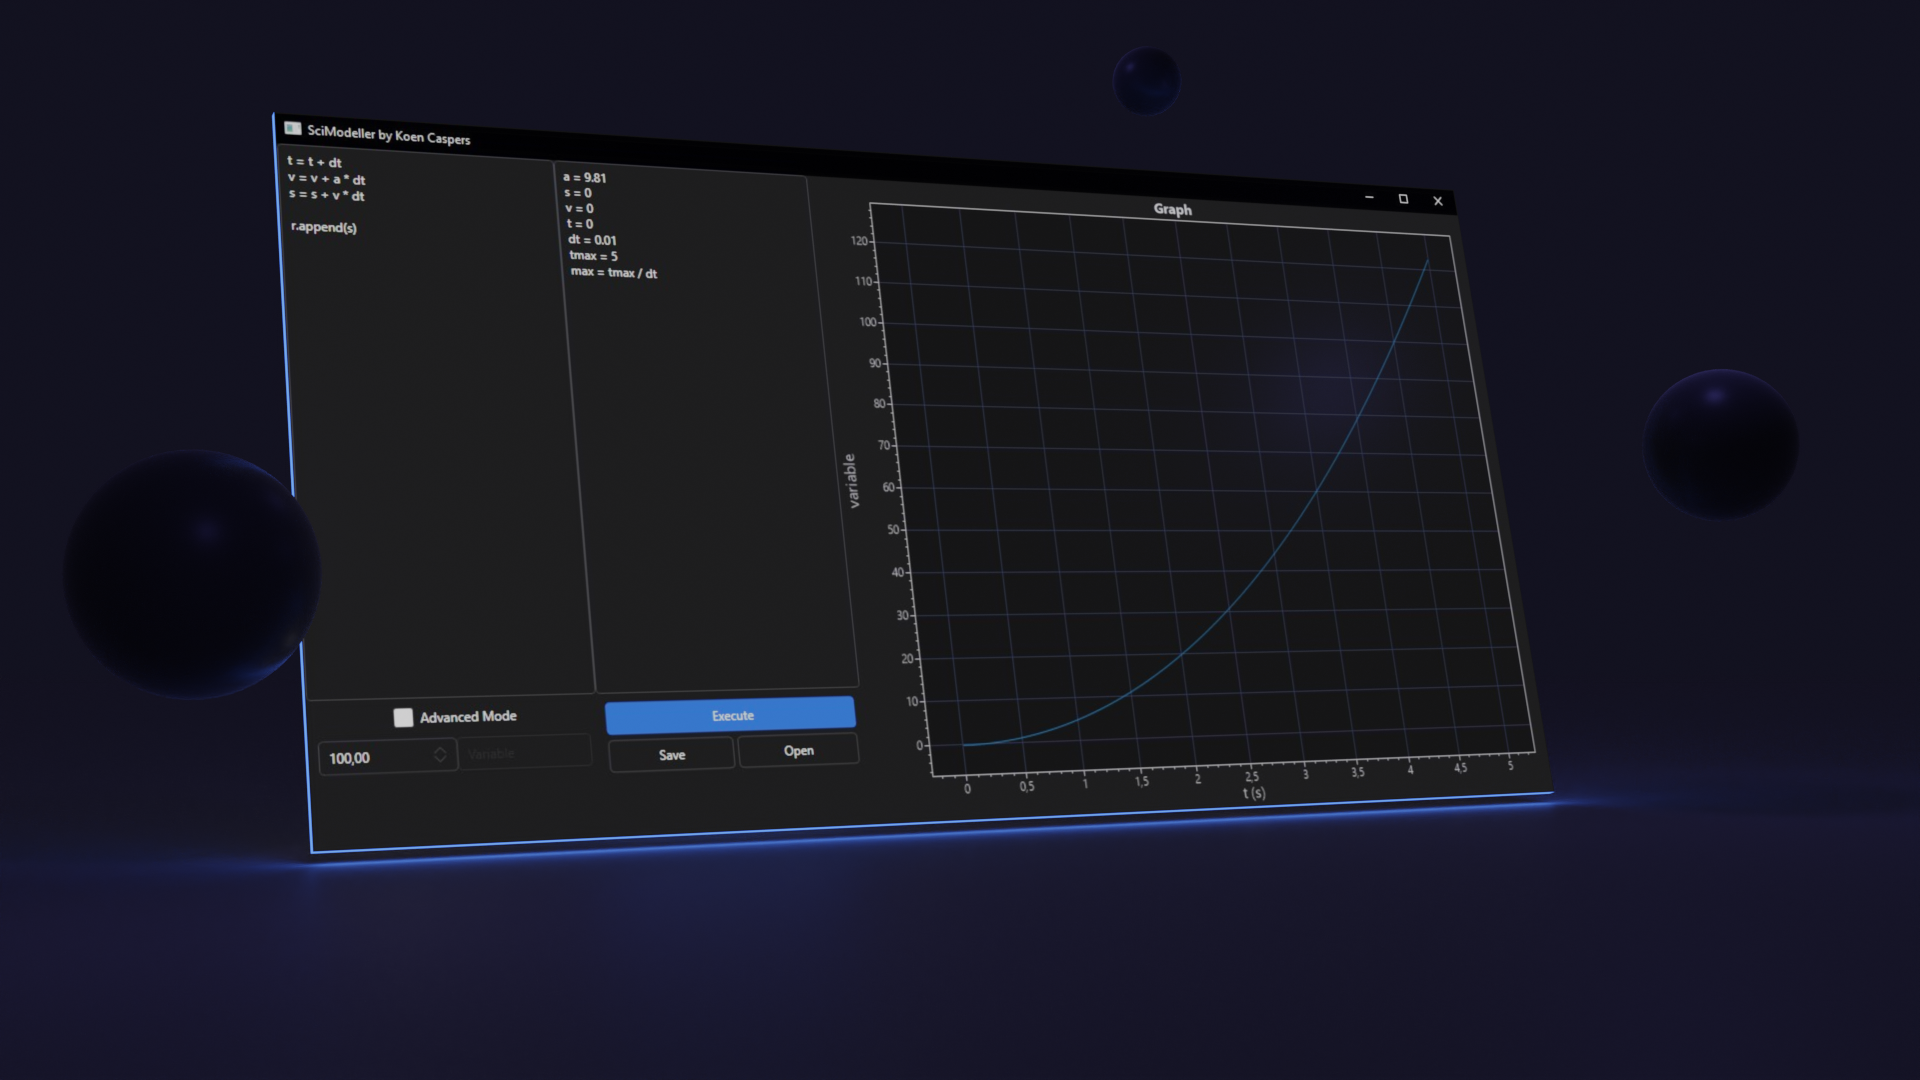Click the 'v = v + a * dt' model line

327,179
